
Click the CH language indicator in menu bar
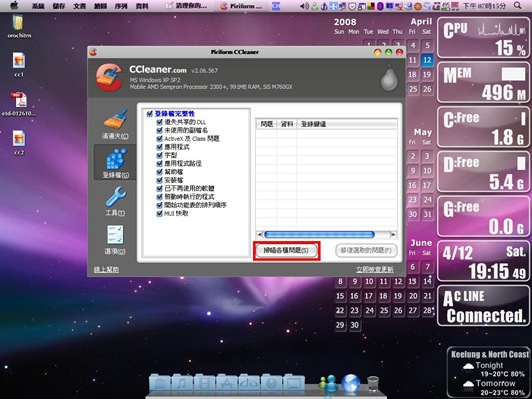[276, 6]
